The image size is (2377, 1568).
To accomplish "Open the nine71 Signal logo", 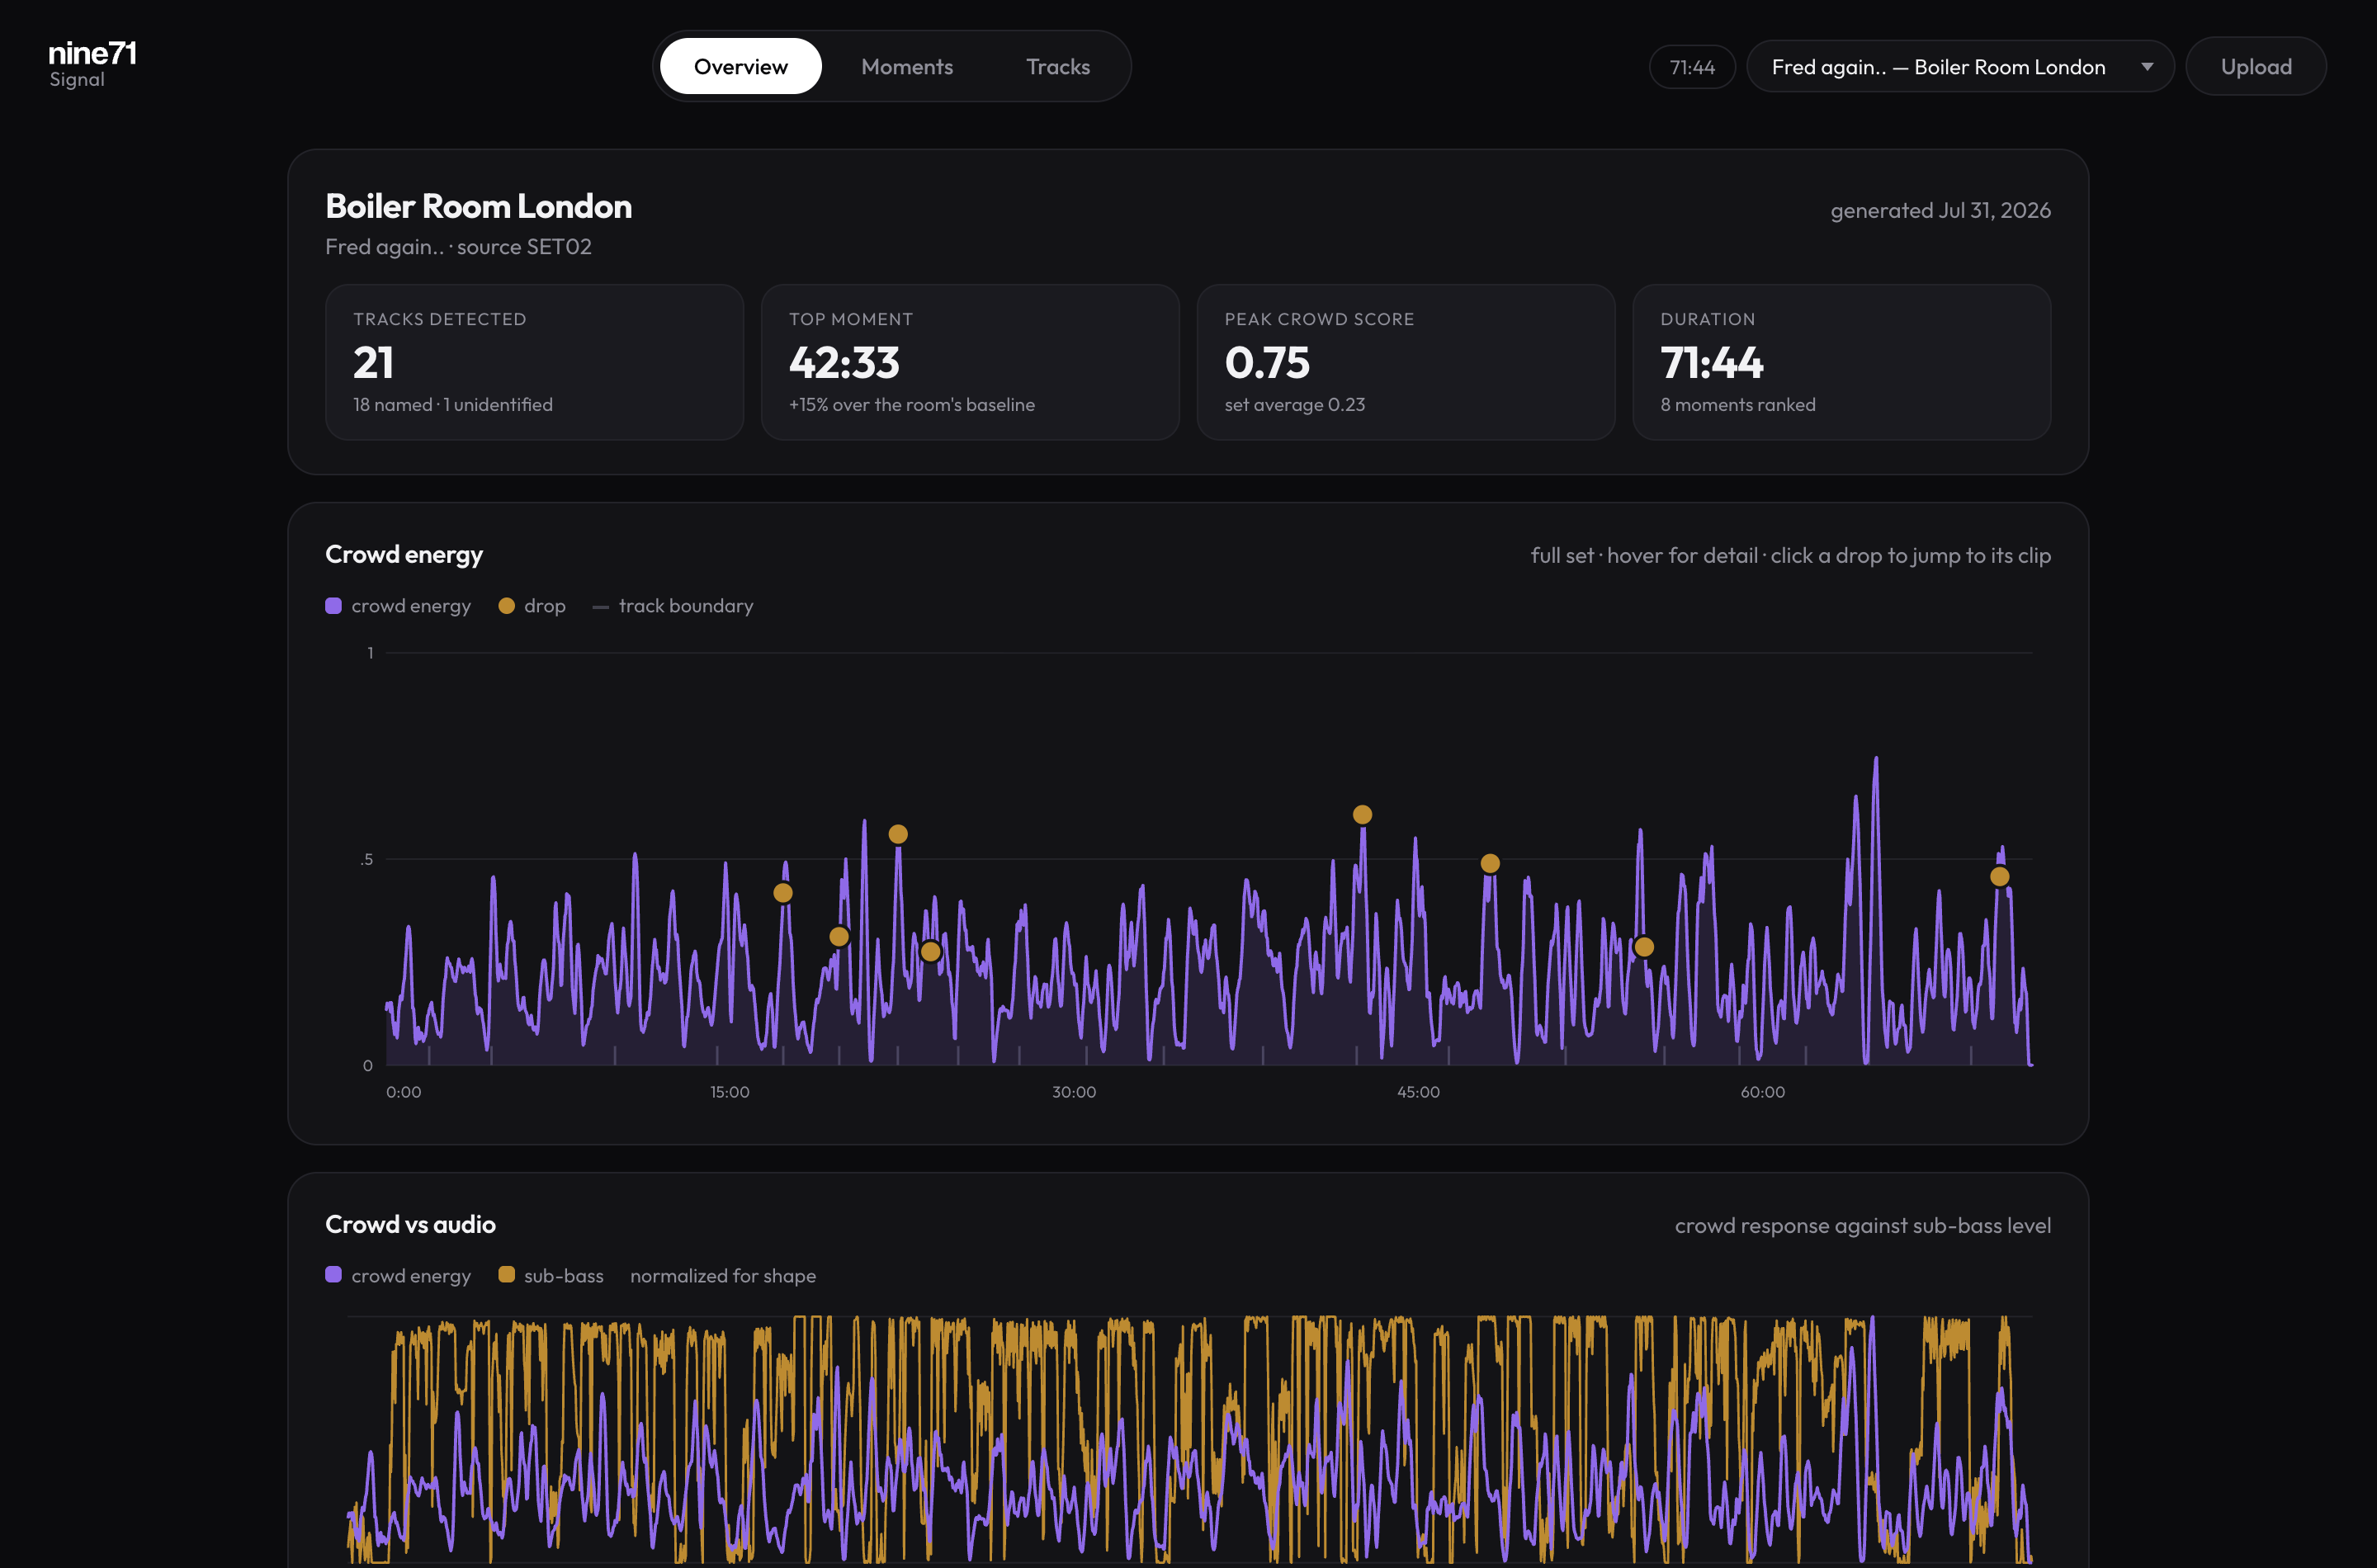I will (92, 64).
